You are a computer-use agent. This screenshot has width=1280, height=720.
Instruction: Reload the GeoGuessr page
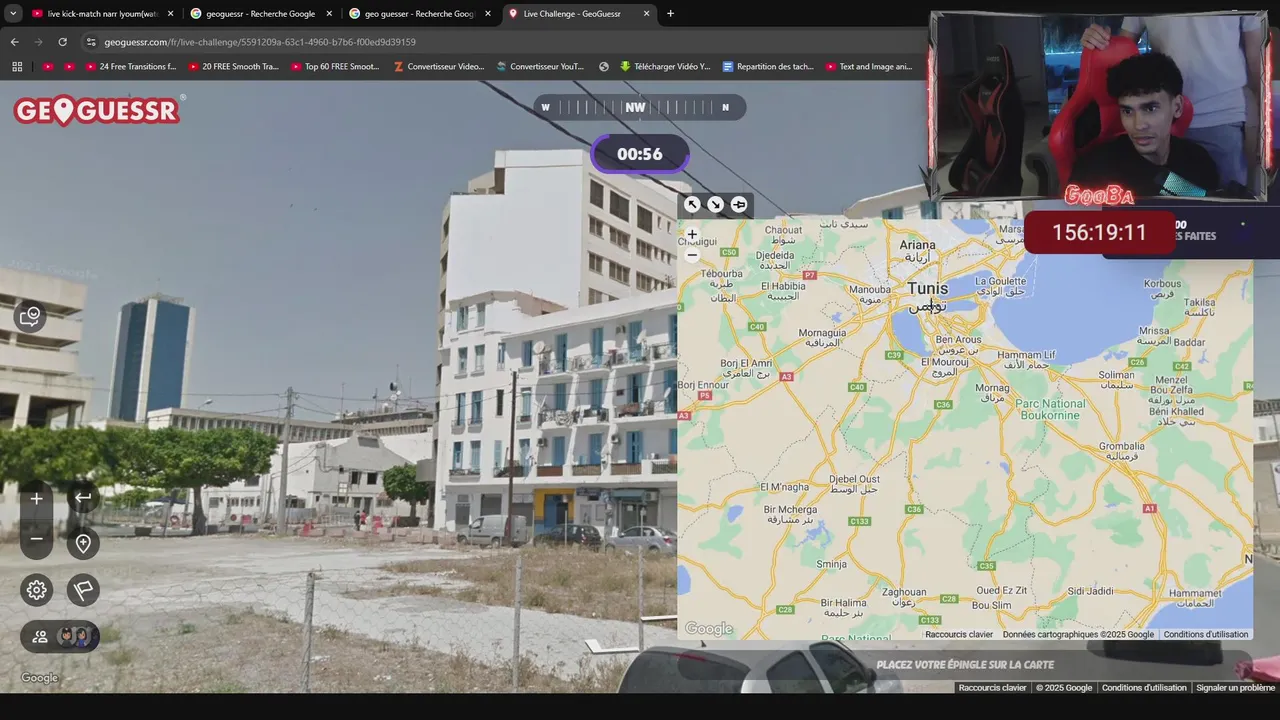(62, 42)
